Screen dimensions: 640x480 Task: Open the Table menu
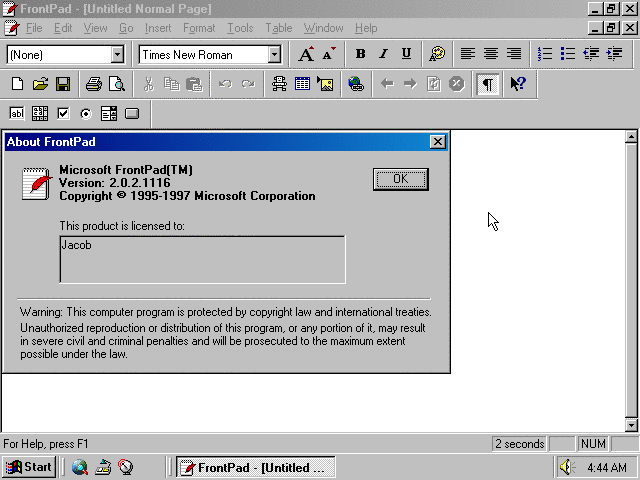pos(278,28)
